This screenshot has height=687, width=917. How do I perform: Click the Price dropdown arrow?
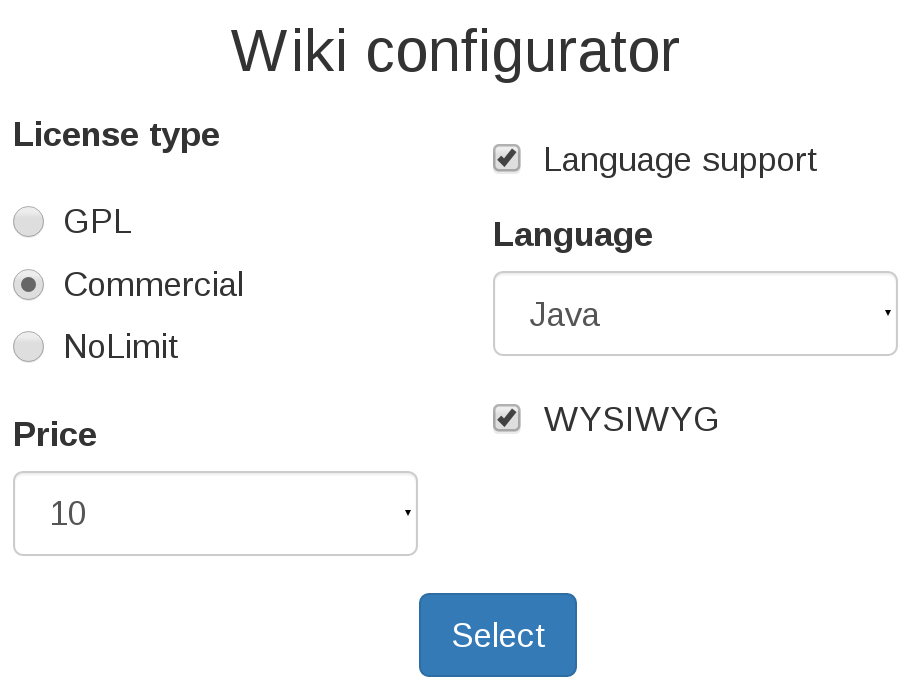[408, 513]
